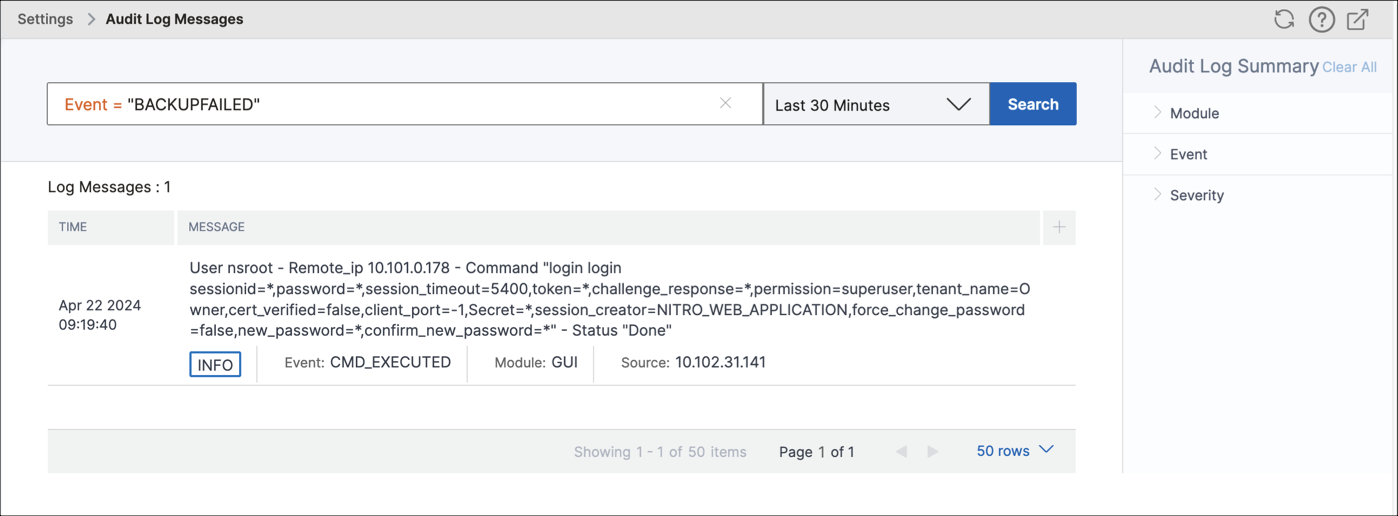Go to previous page arrow
The width and height of the screenshot is (1398, 516).
tap(901, 452)
